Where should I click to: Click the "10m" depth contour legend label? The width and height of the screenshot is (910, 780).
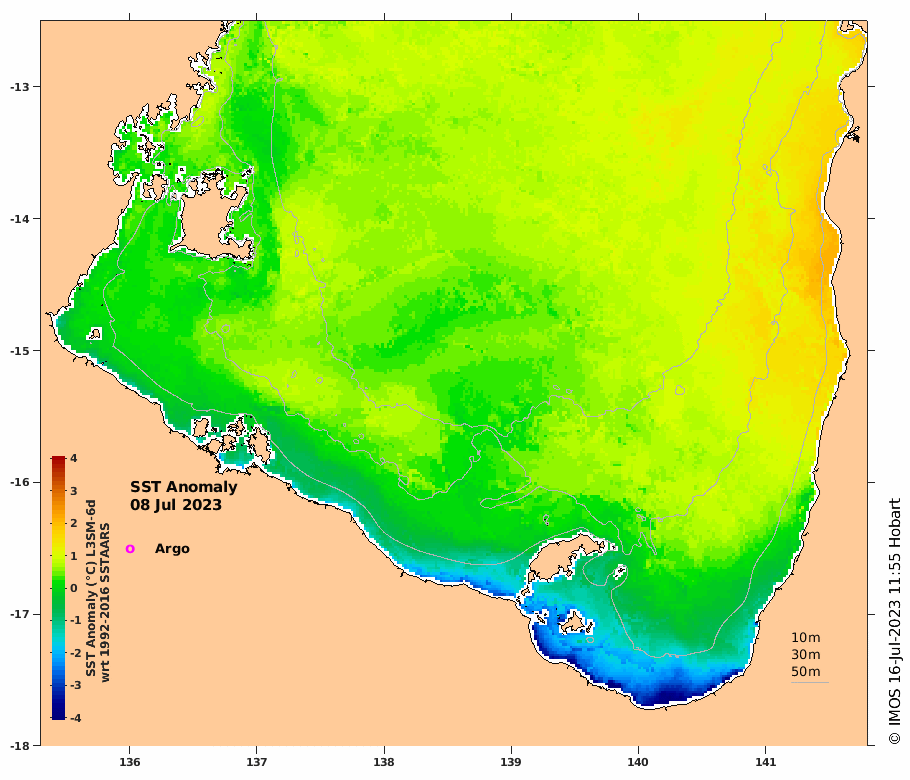(806, 637)
